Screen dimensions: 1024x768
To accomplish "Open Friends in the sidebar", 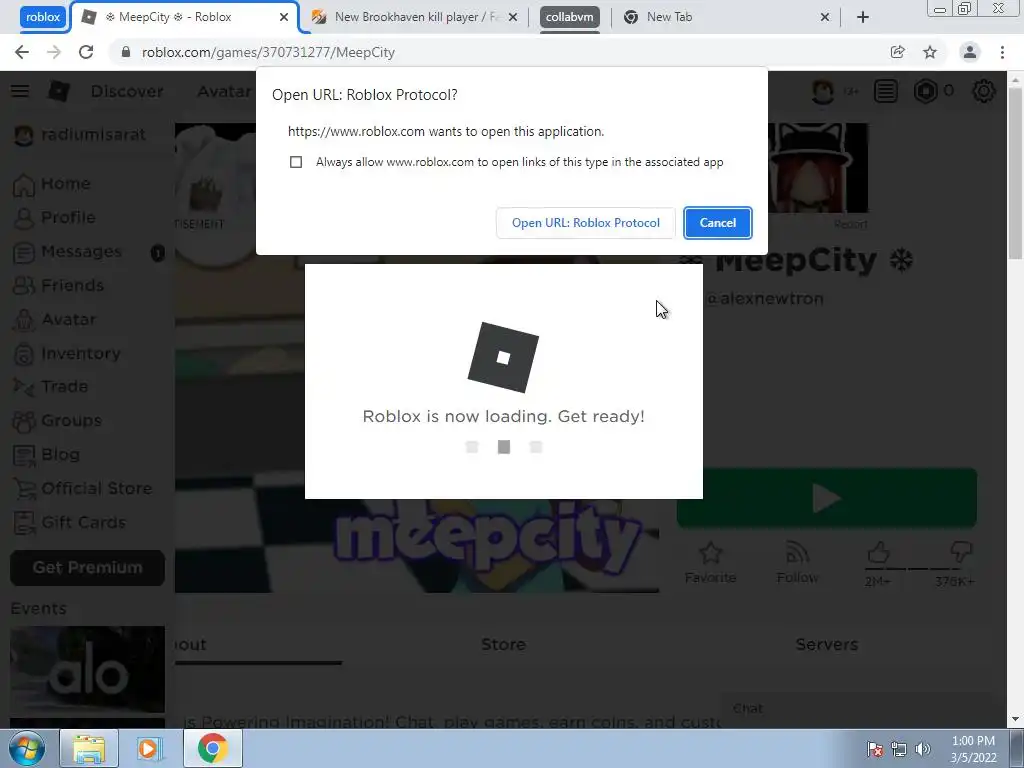I will (59, 285).
